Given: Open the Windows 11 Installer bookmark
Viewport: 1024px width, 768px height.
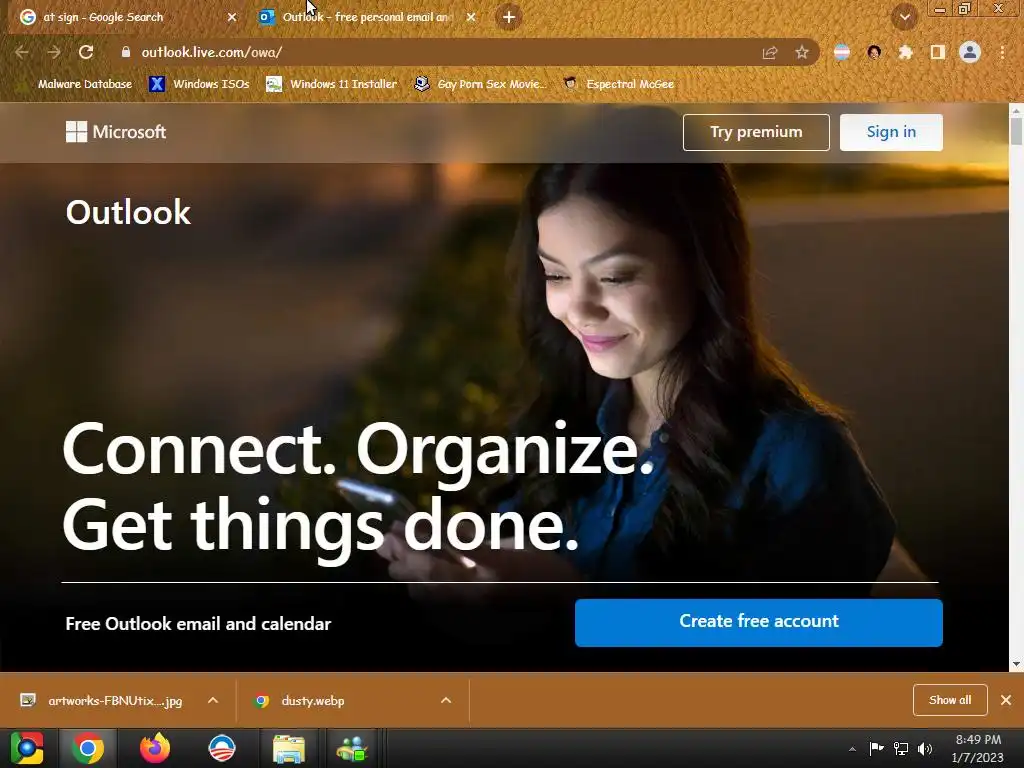Looking at the screenshot, I should 331,84.
